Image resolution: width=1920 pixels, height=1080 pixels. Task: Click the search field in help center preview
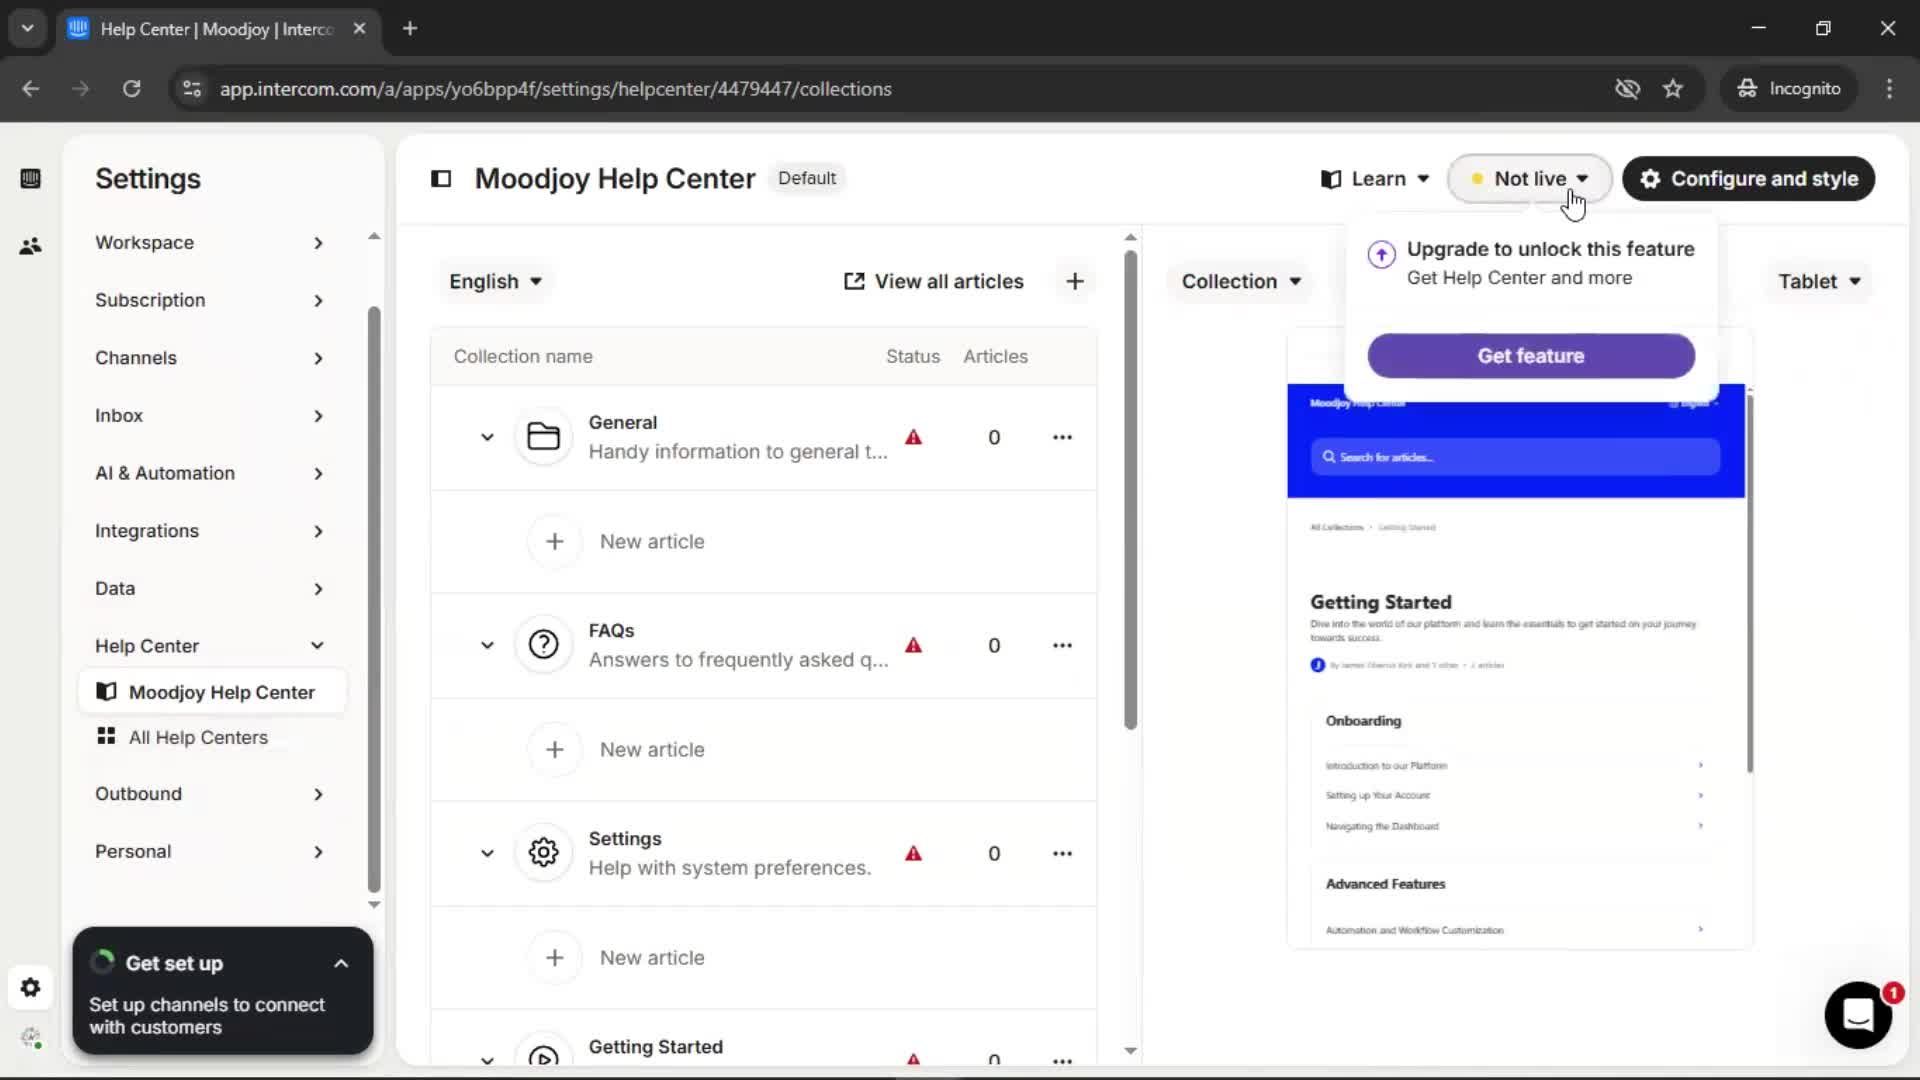(1515, 457)
